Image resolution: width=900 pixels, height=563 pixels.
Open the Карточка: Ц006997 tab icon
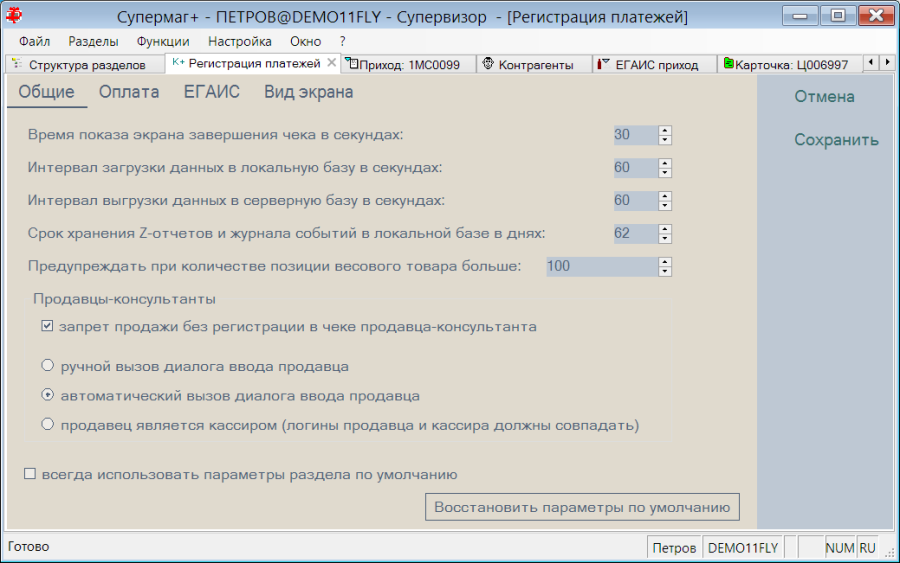(x=728, y=63)
